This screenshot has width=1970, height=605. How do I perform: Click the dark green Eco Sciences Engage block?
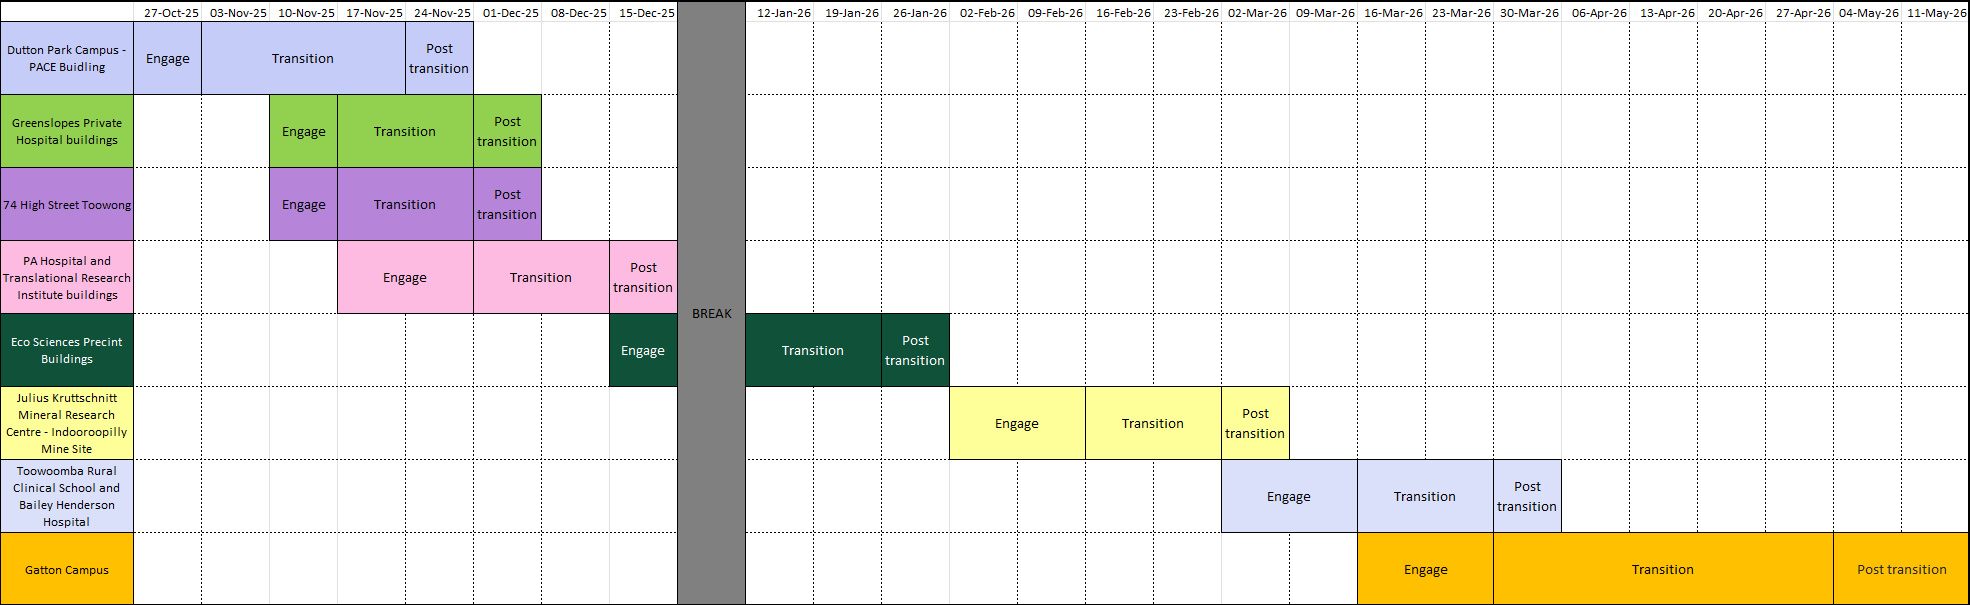point(643,350)
